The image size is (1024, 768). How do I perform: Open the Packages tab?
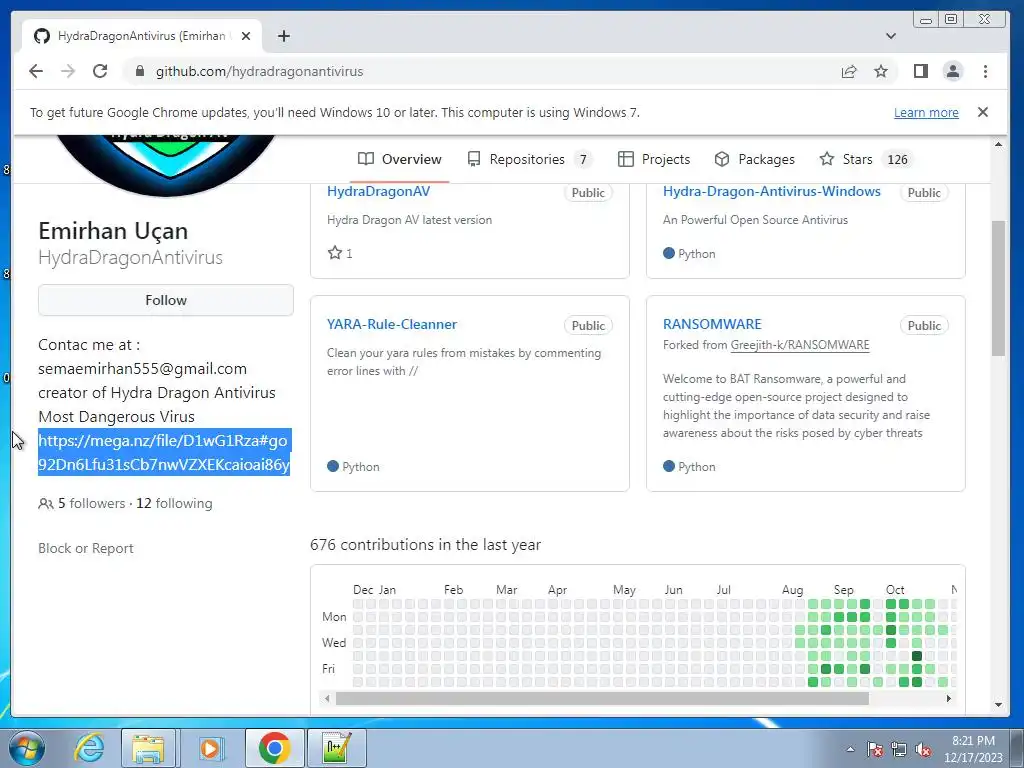click(x=754, y=159)
